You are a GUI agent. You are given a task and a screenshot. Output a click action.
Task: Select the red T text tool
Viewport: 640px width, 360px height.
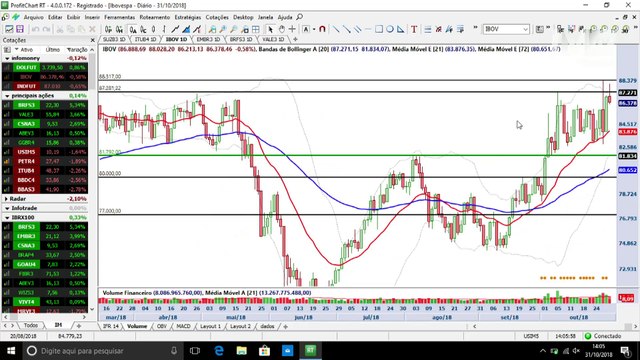pyautogui.click(x=414, y=29)
